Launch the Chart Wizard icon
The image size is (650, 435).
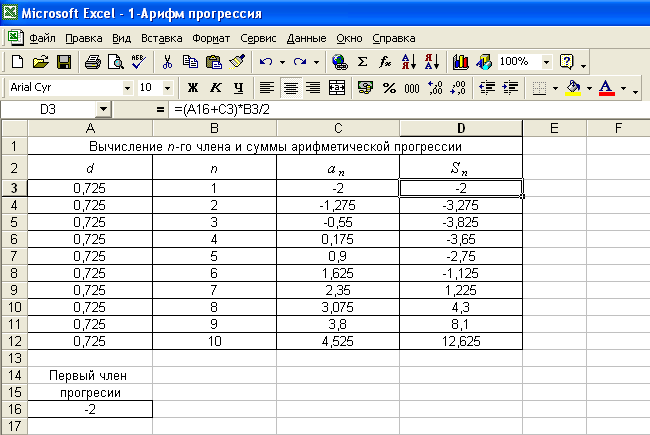460,62
